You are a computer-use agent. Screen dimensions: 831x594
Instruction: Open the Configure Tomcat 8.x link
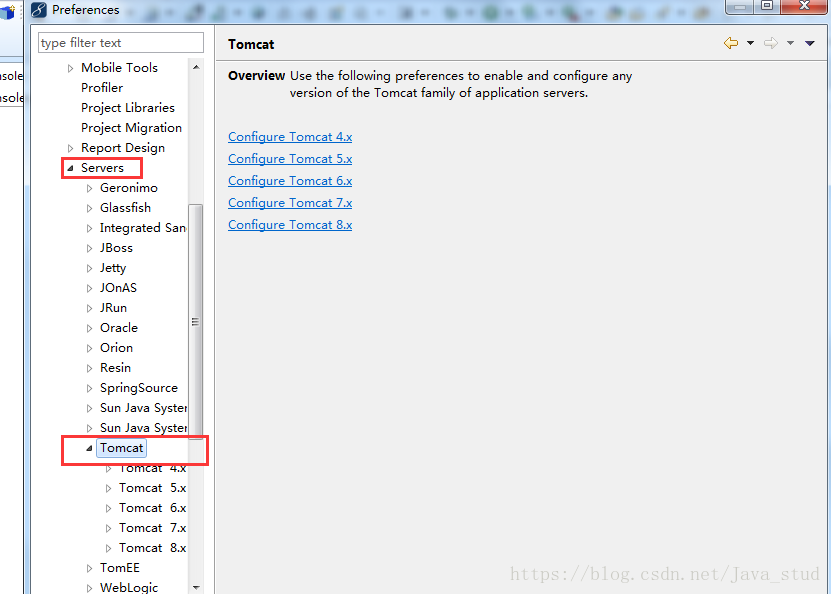(x=290, y=225)
